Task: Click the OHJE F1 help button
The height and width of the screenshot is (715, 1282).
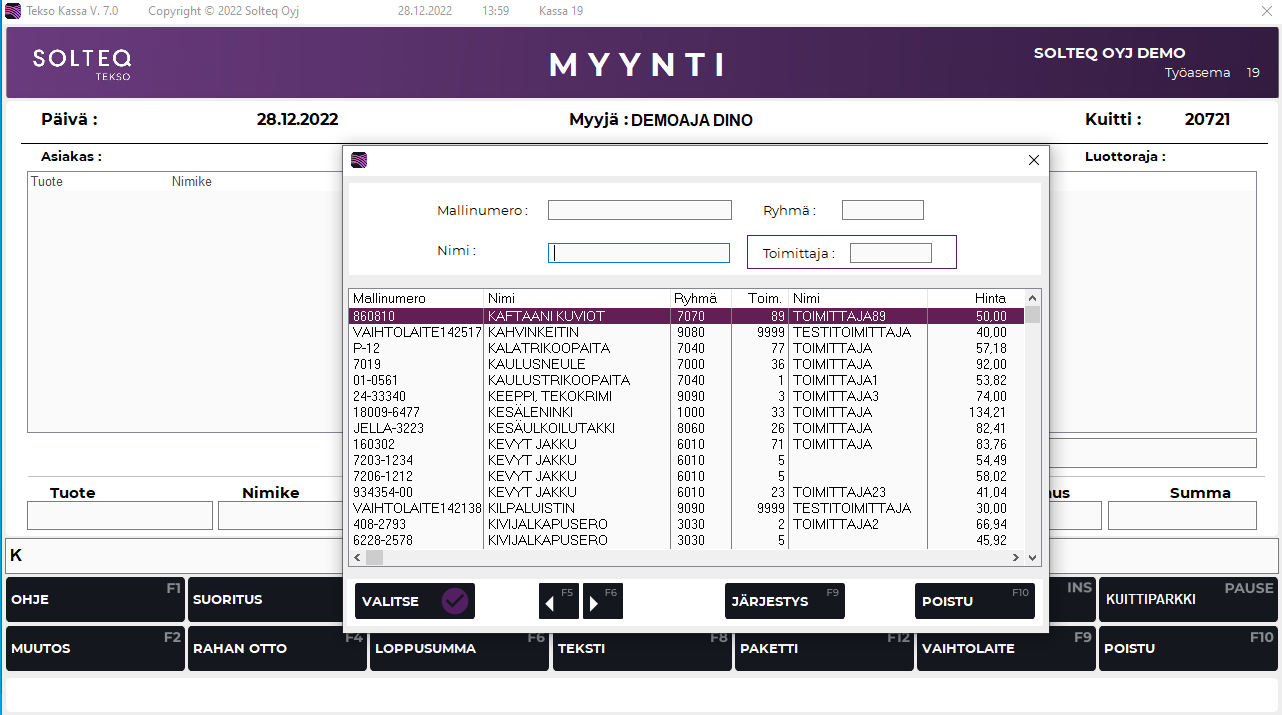Action: 95,600
